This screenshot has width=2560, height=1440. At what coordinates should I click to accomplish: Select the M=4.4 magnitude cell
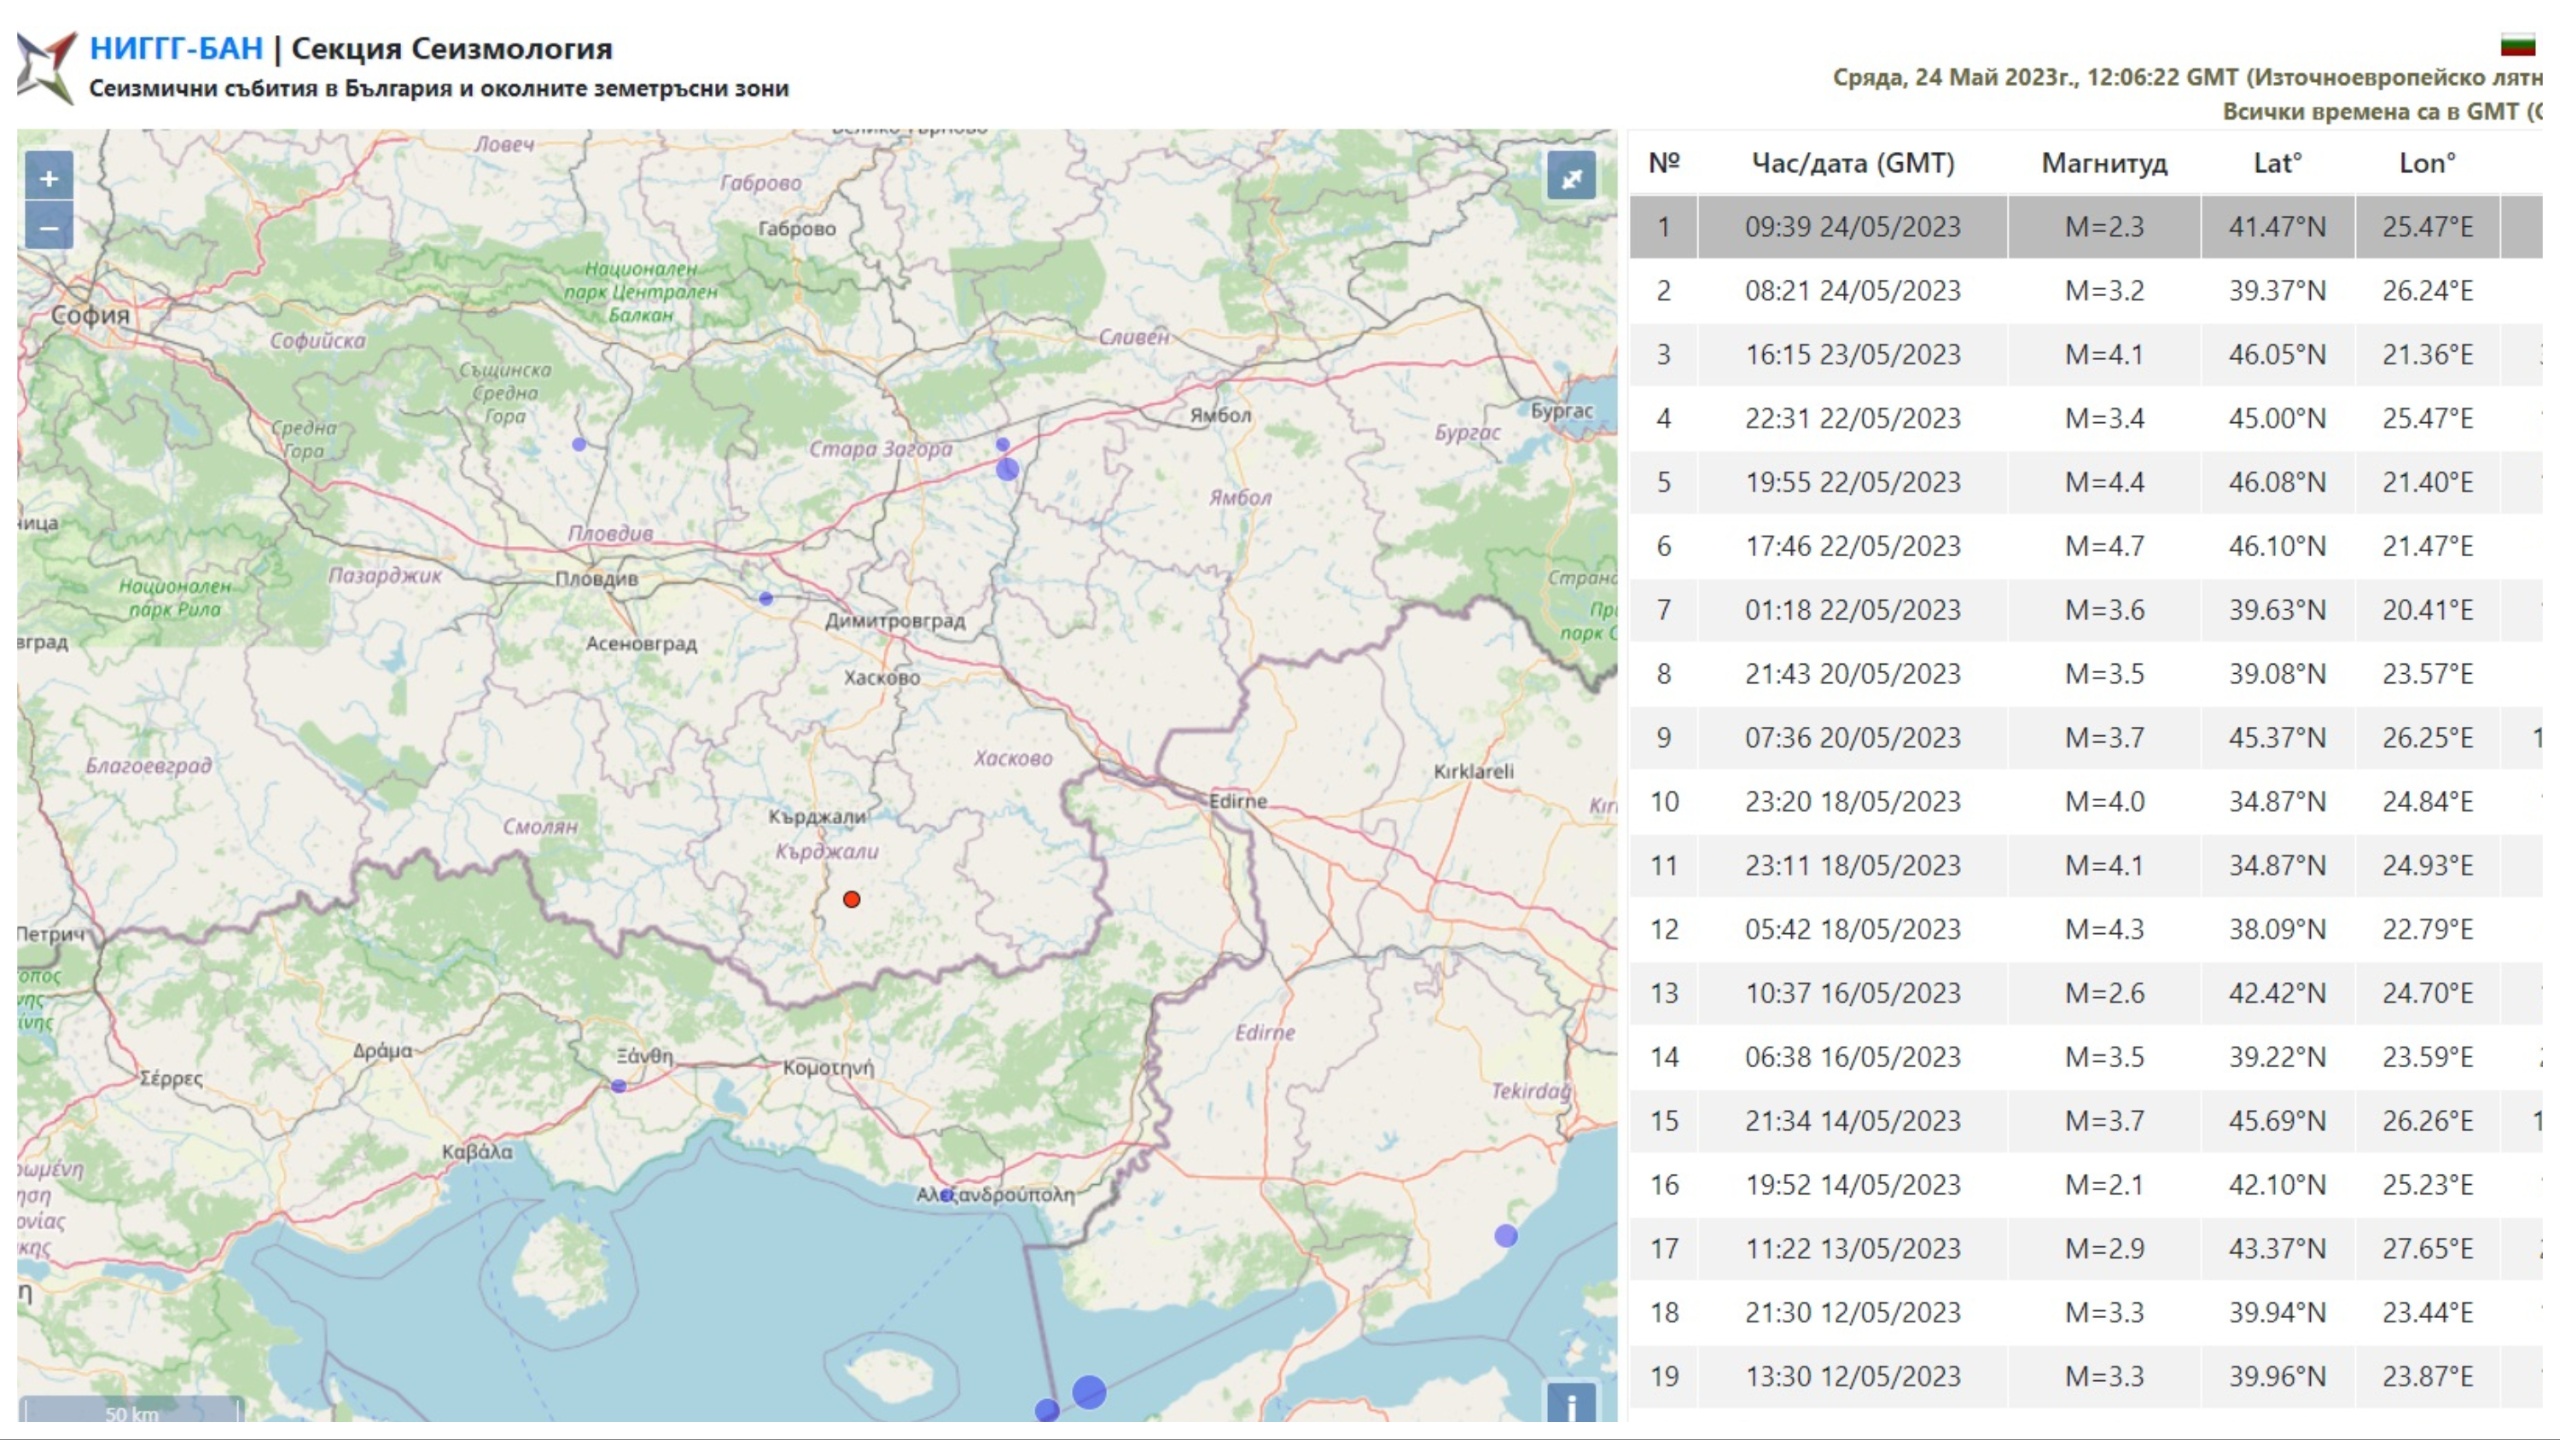click(2104, 483)
